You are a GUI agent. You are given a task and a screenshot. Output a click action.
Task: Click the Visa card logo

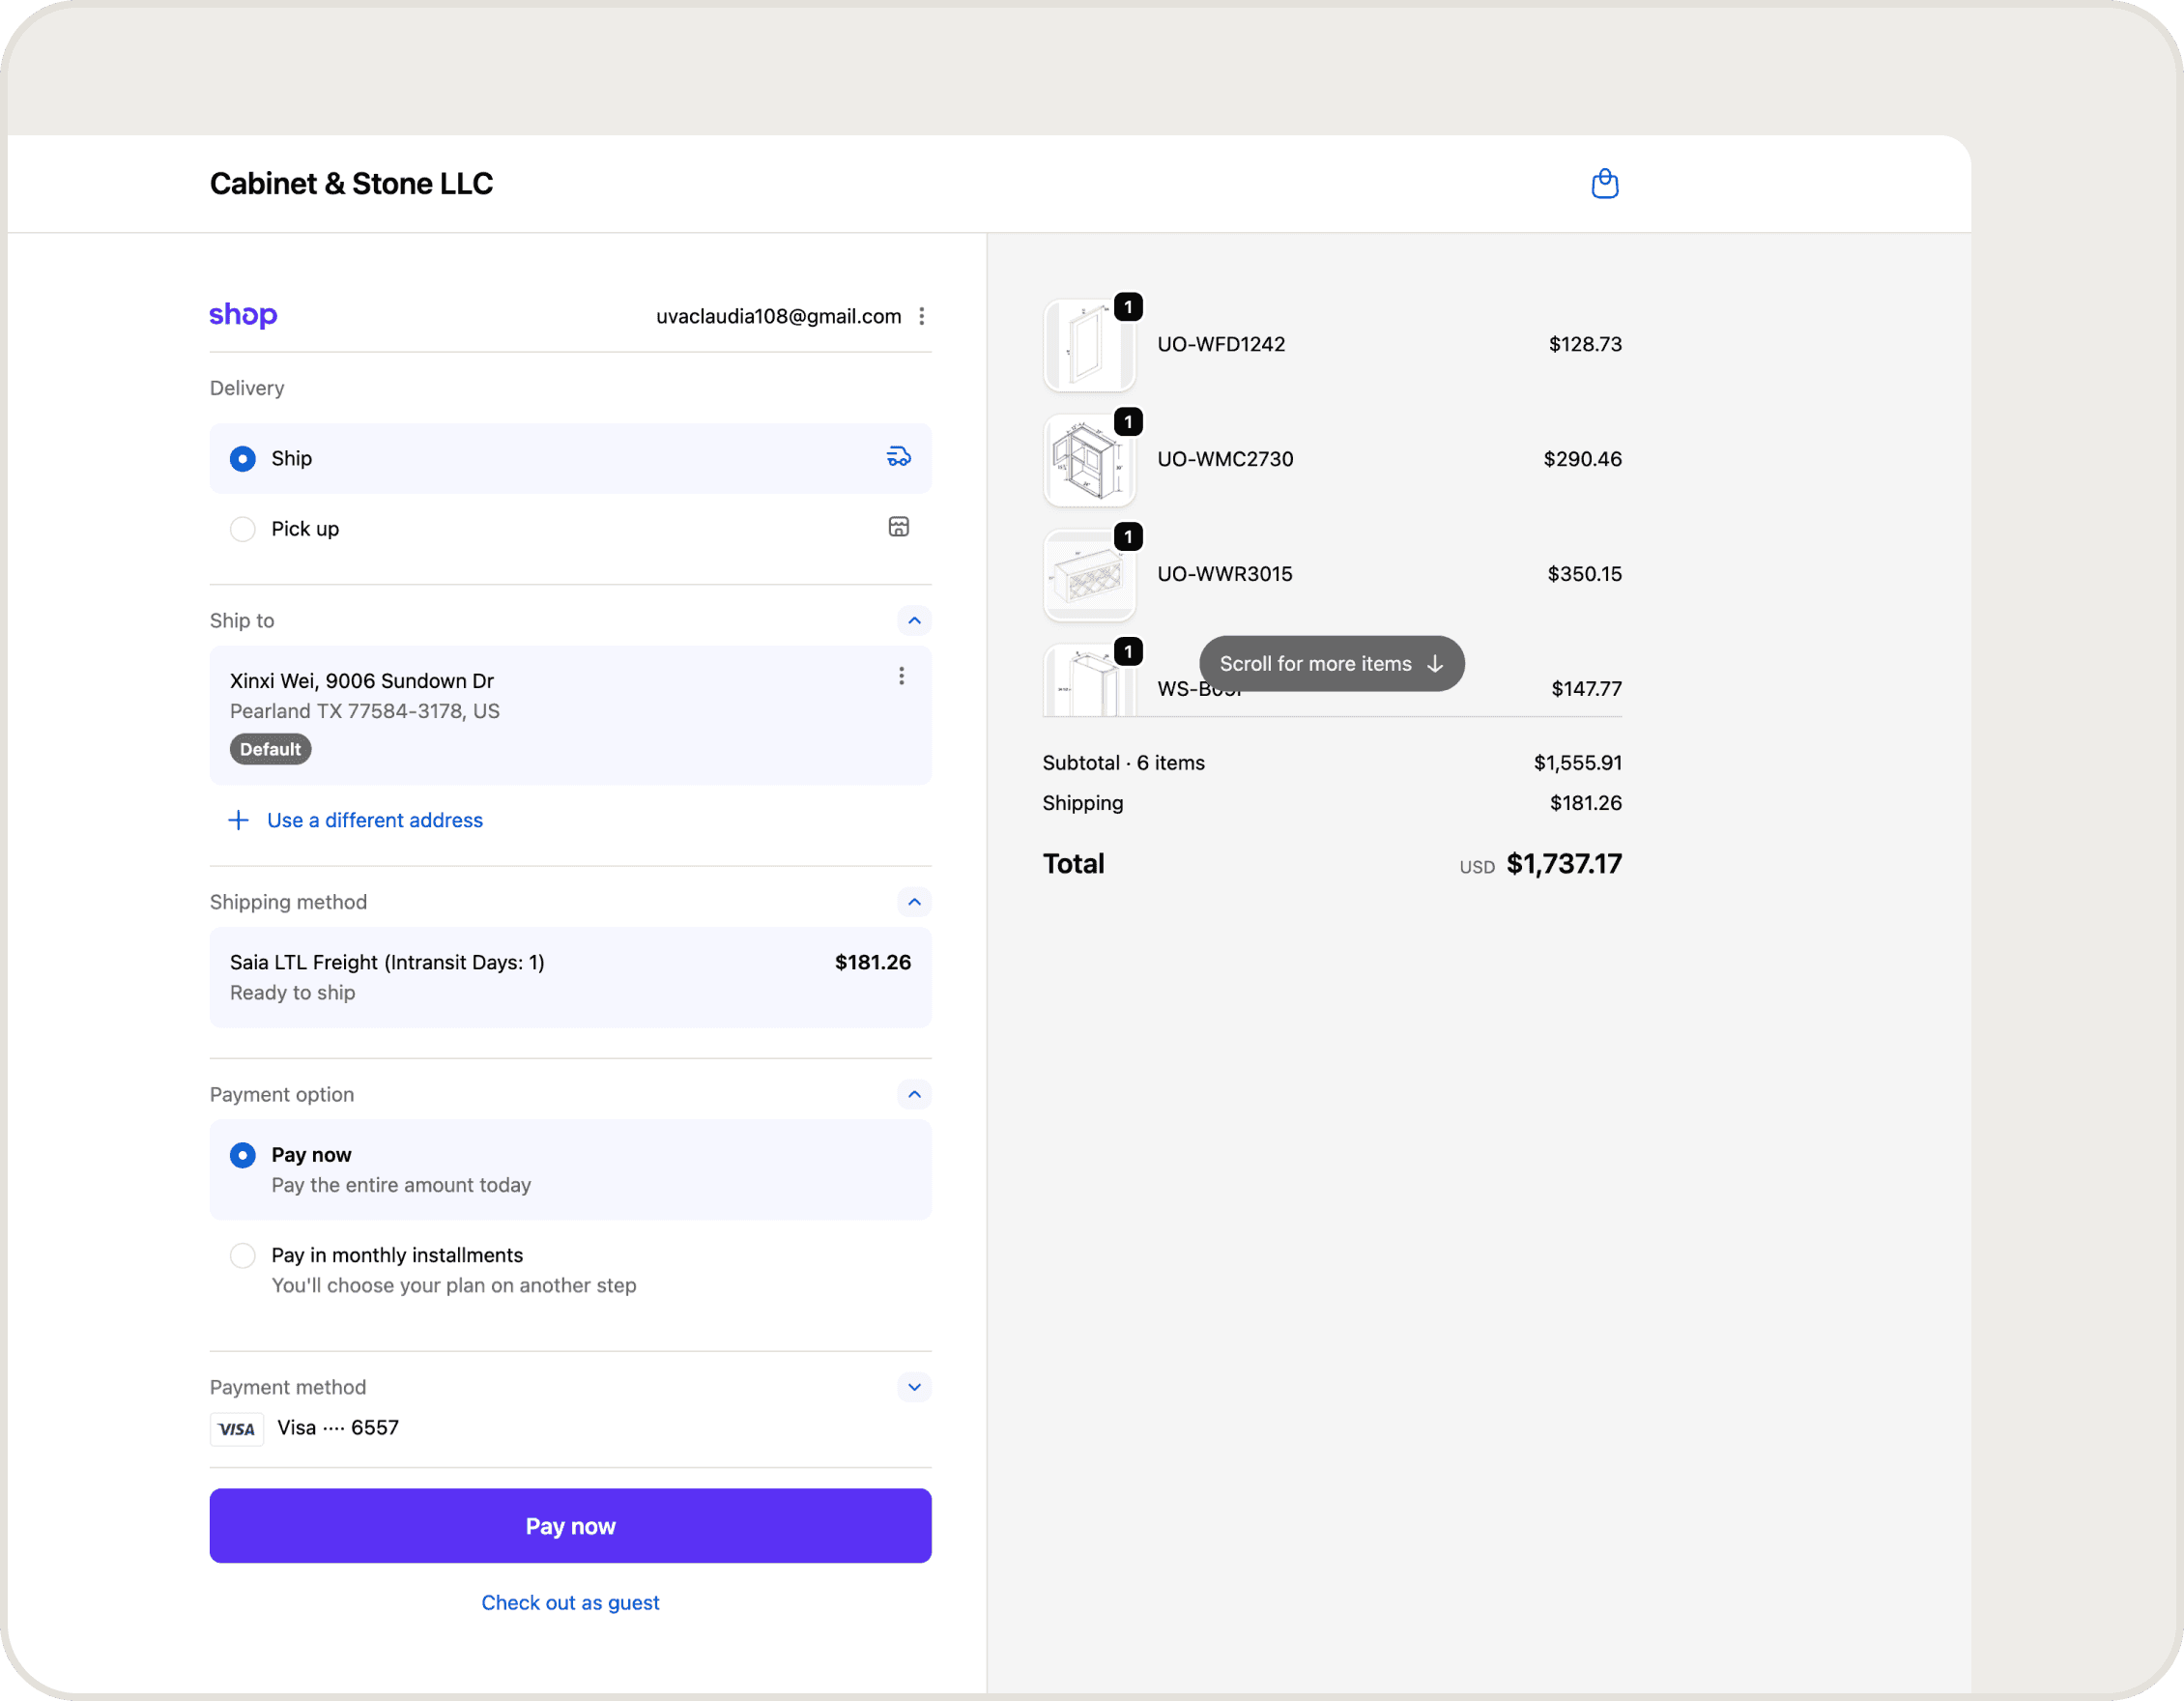pyautogui.click(x=237, y=1429)
